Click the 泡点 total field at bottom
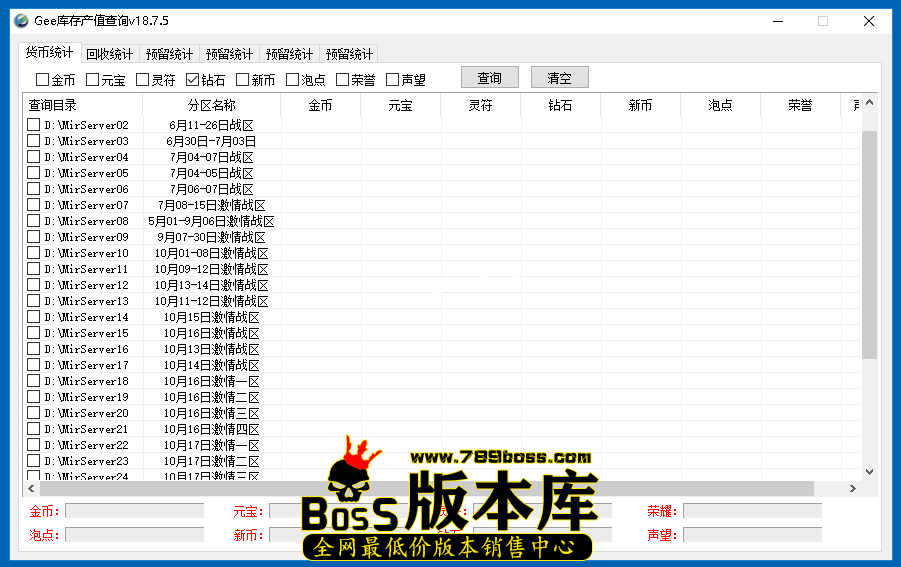The image size is (901, 567). click(134, 535)
